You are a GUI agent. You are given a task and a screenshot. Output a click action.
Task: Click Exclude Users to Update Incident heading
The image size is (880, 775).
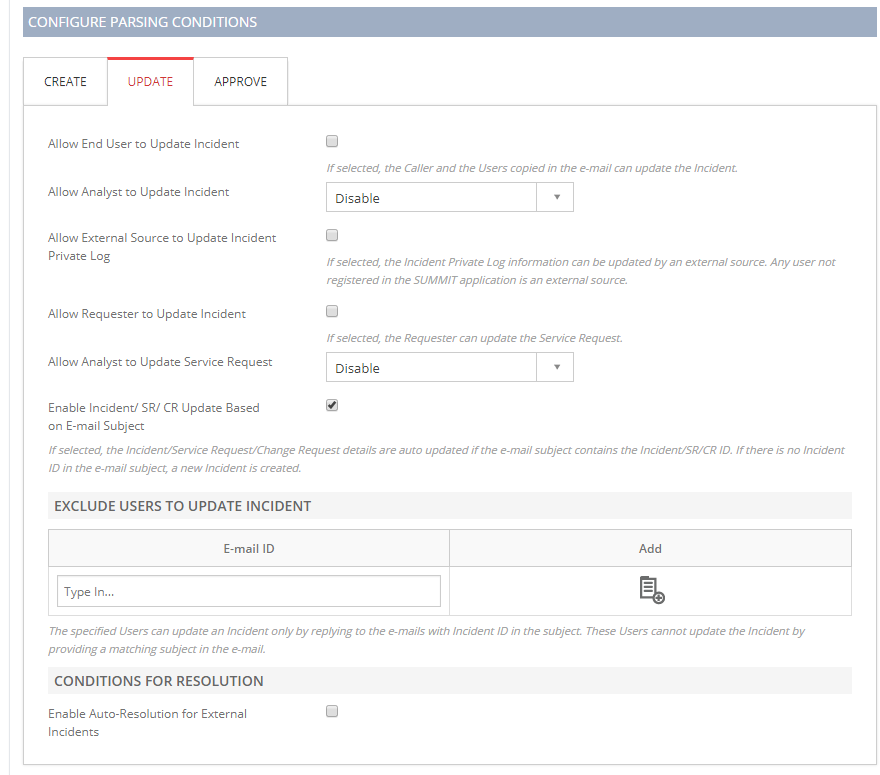click(x=182, y=506)
